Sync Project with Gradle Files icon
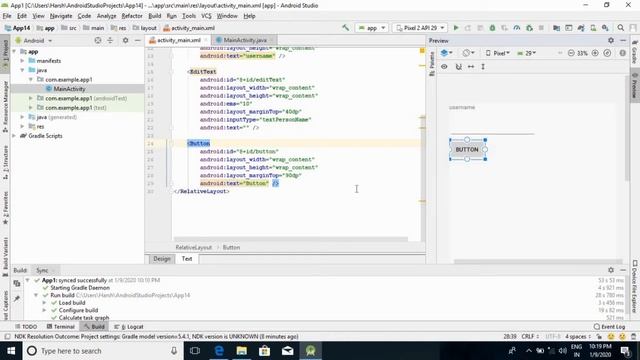This screenshot has height=360, width=640. [x=581, y=28]
